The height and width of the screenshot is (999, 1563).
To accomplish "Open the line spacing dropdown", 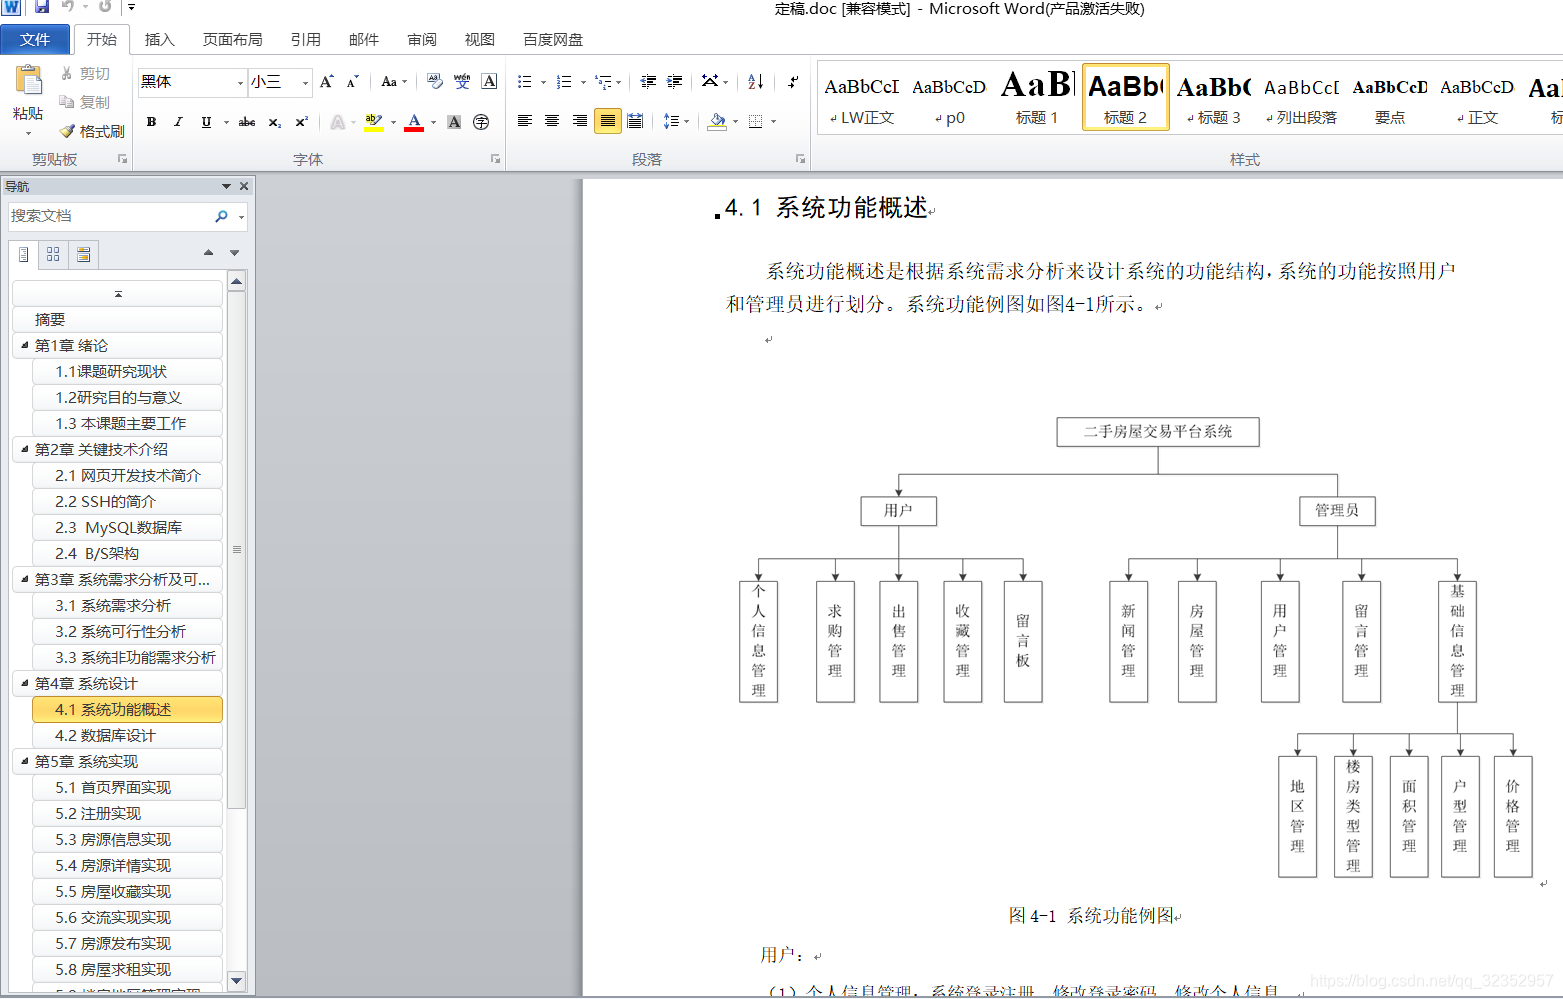I will [x=676, y=121].
